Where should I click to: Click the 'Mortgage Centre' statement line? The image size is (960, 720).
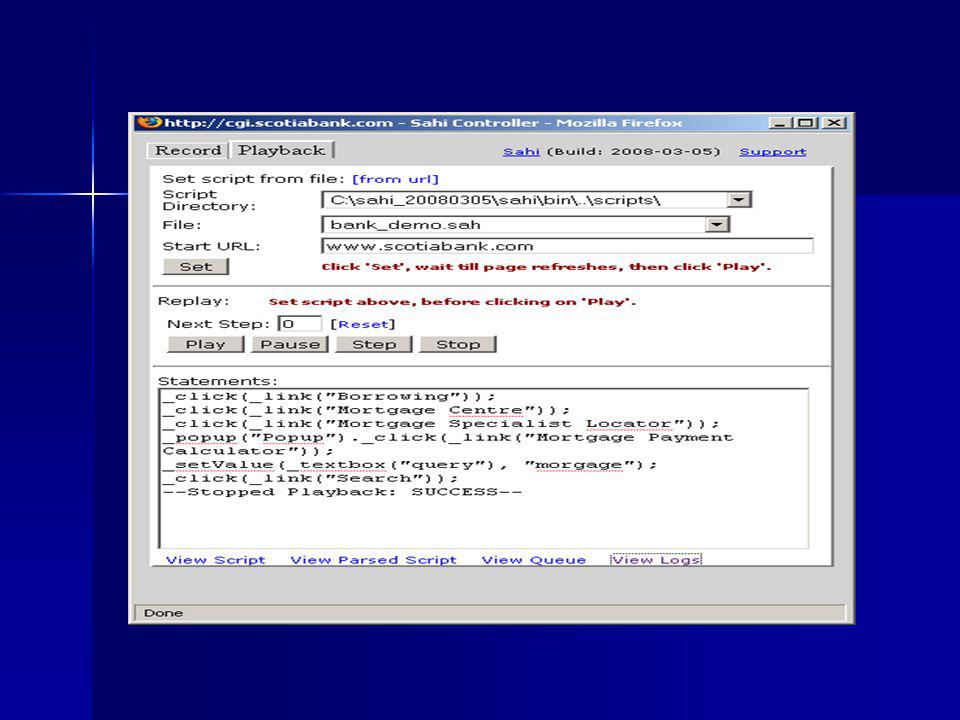click(367, 410)
